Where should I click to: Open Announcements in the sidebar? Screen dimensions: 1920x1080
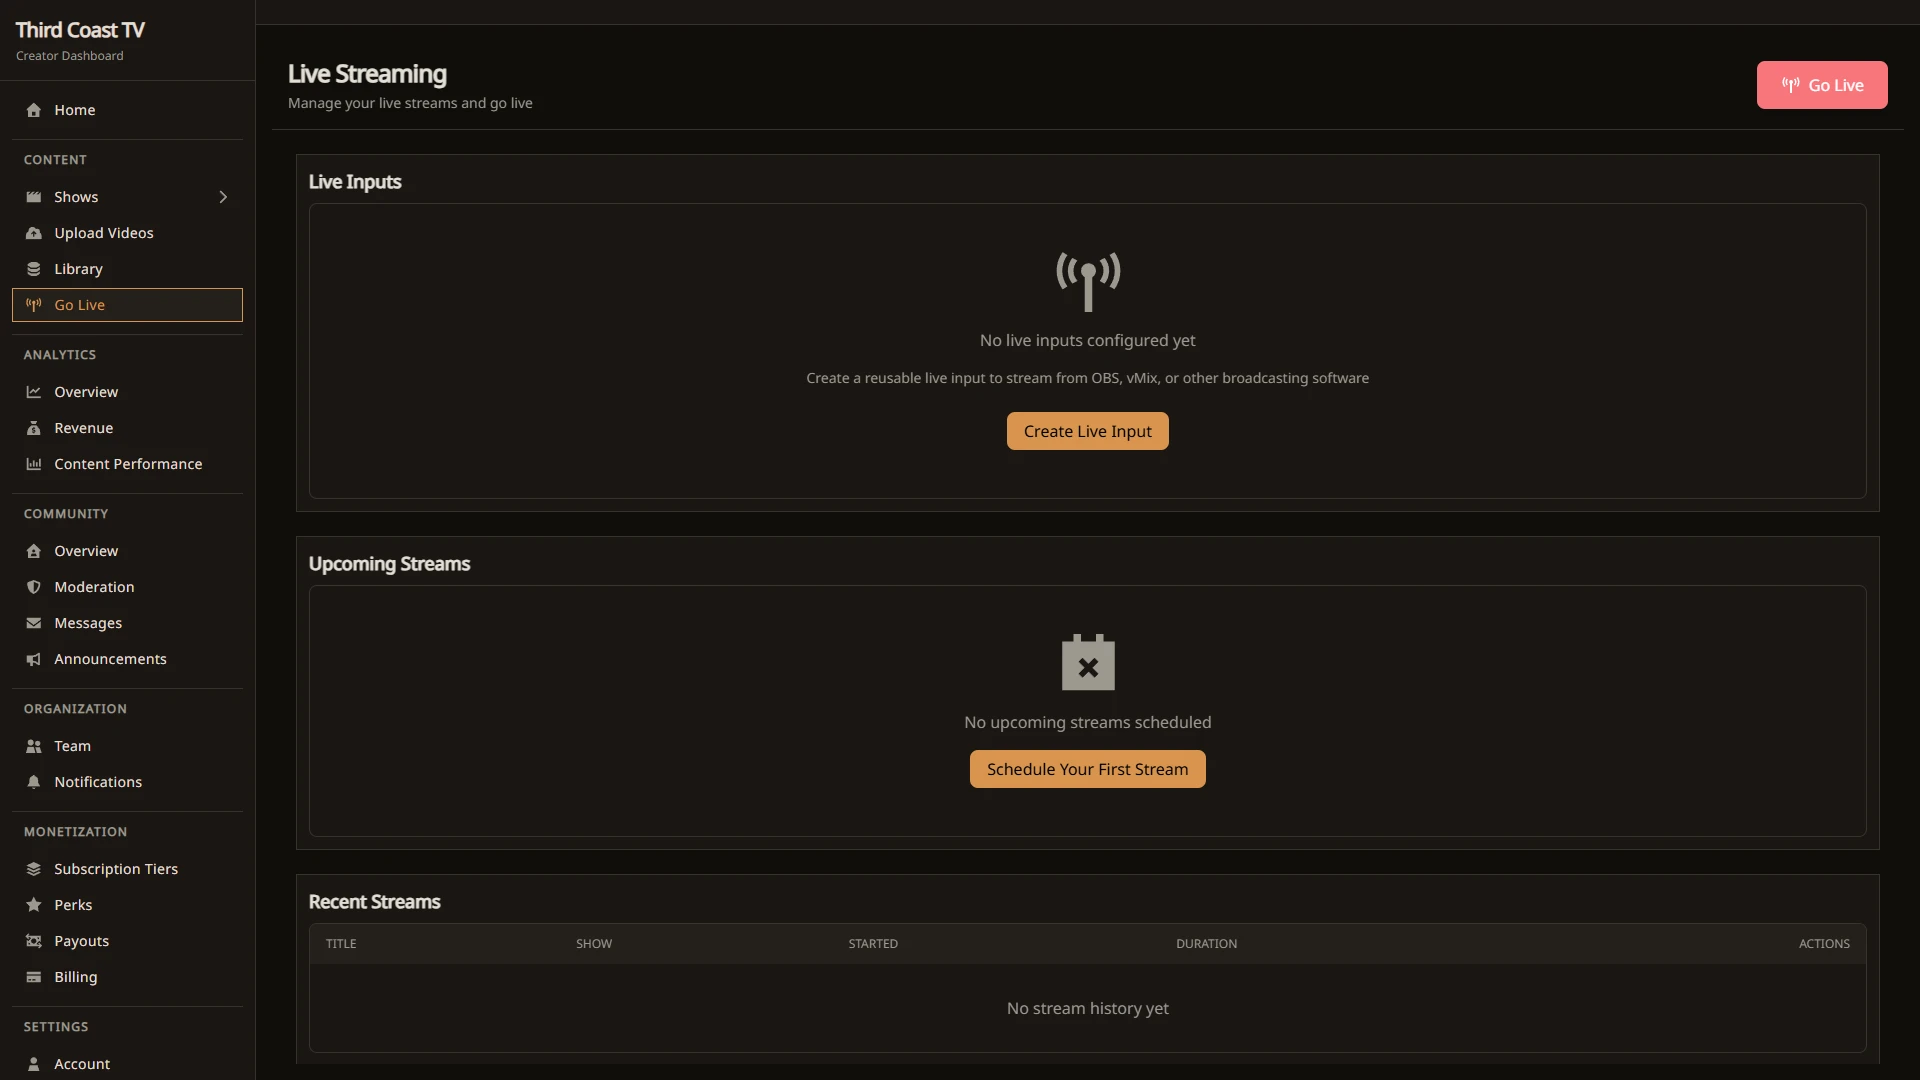point(127,659)
